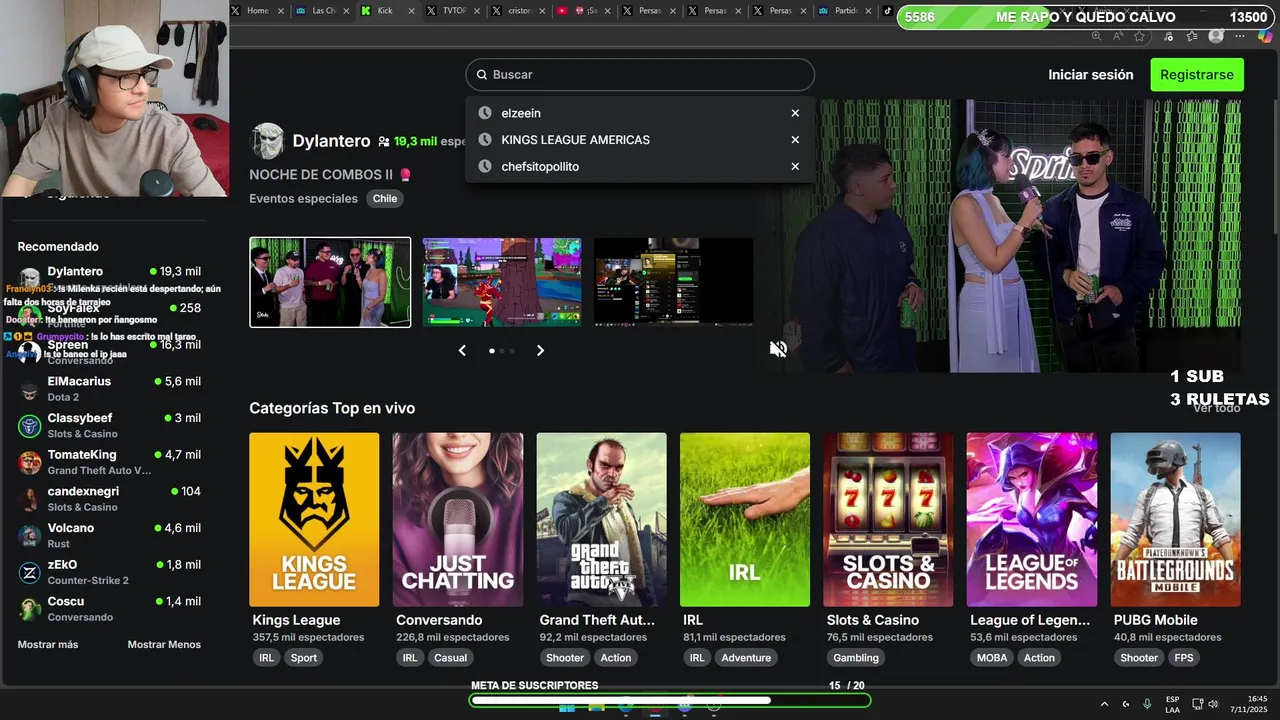1280x720 pixels.
Task: Open the Dylantero avatar in the featured stream
Action: [267, 142]
